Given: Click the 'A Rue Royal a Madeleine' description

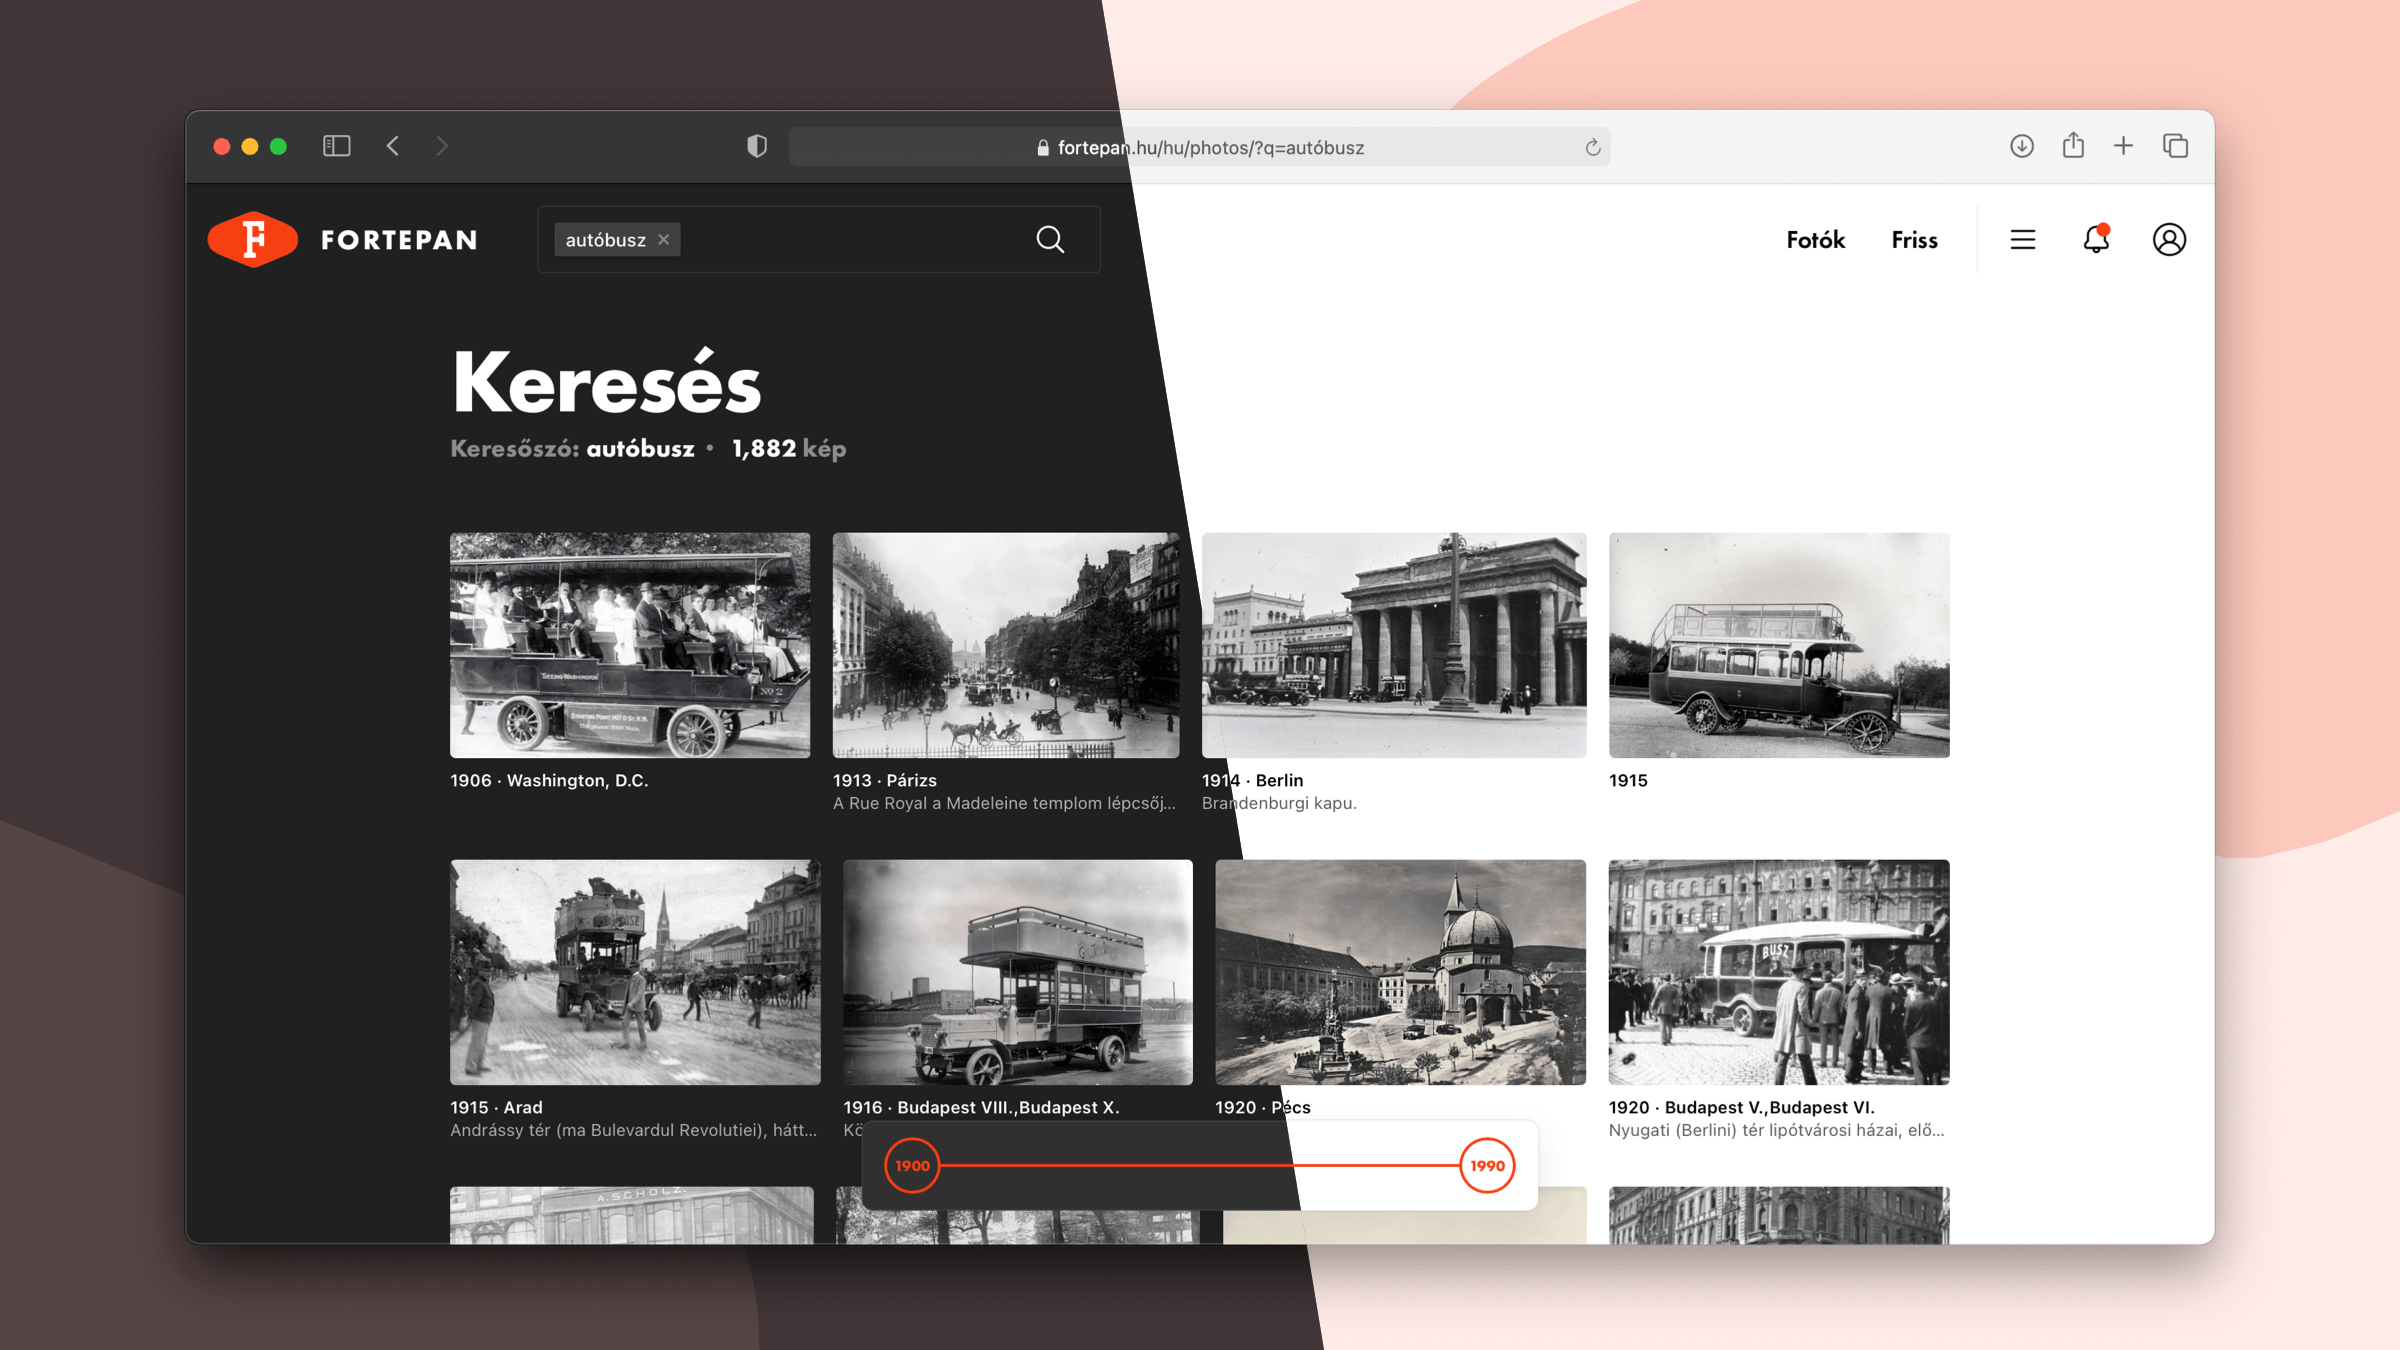Looking at the screenshot, I should point(1004,804).
